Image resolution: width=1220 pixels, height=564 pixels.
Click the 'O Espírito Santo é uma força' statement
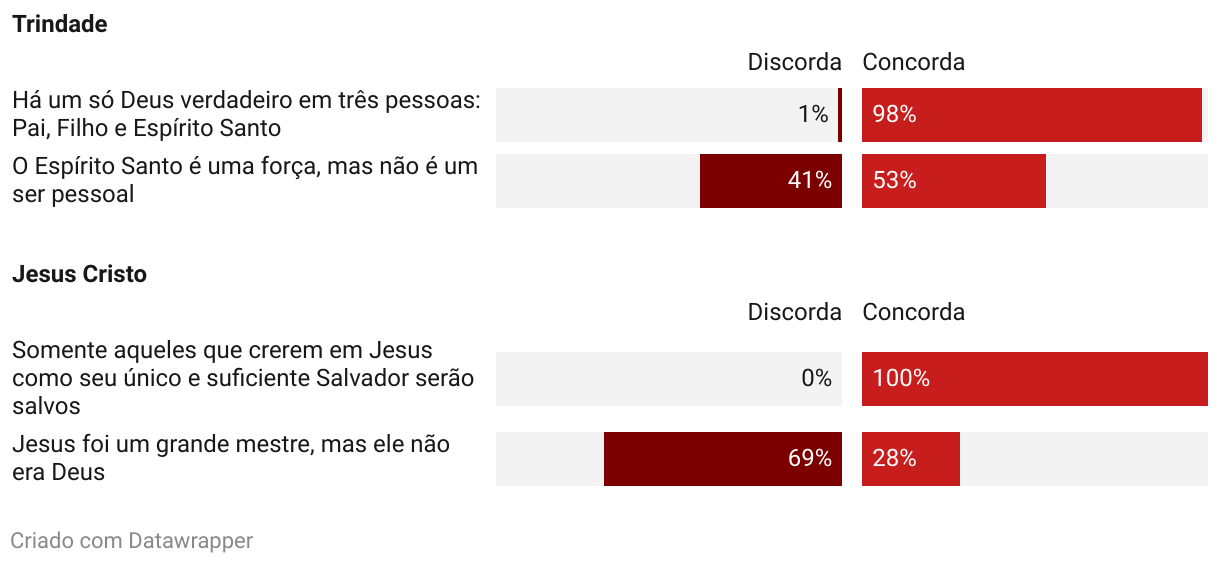(245, 181)
